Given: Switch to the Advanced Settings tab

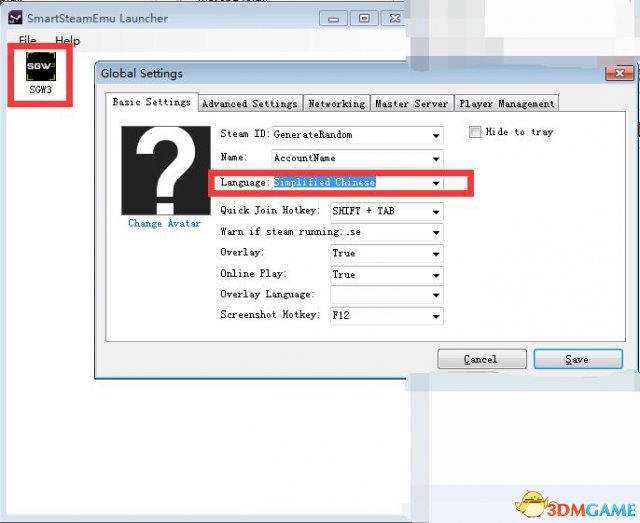Looking at the screenshot, I should tap(249, 103).
